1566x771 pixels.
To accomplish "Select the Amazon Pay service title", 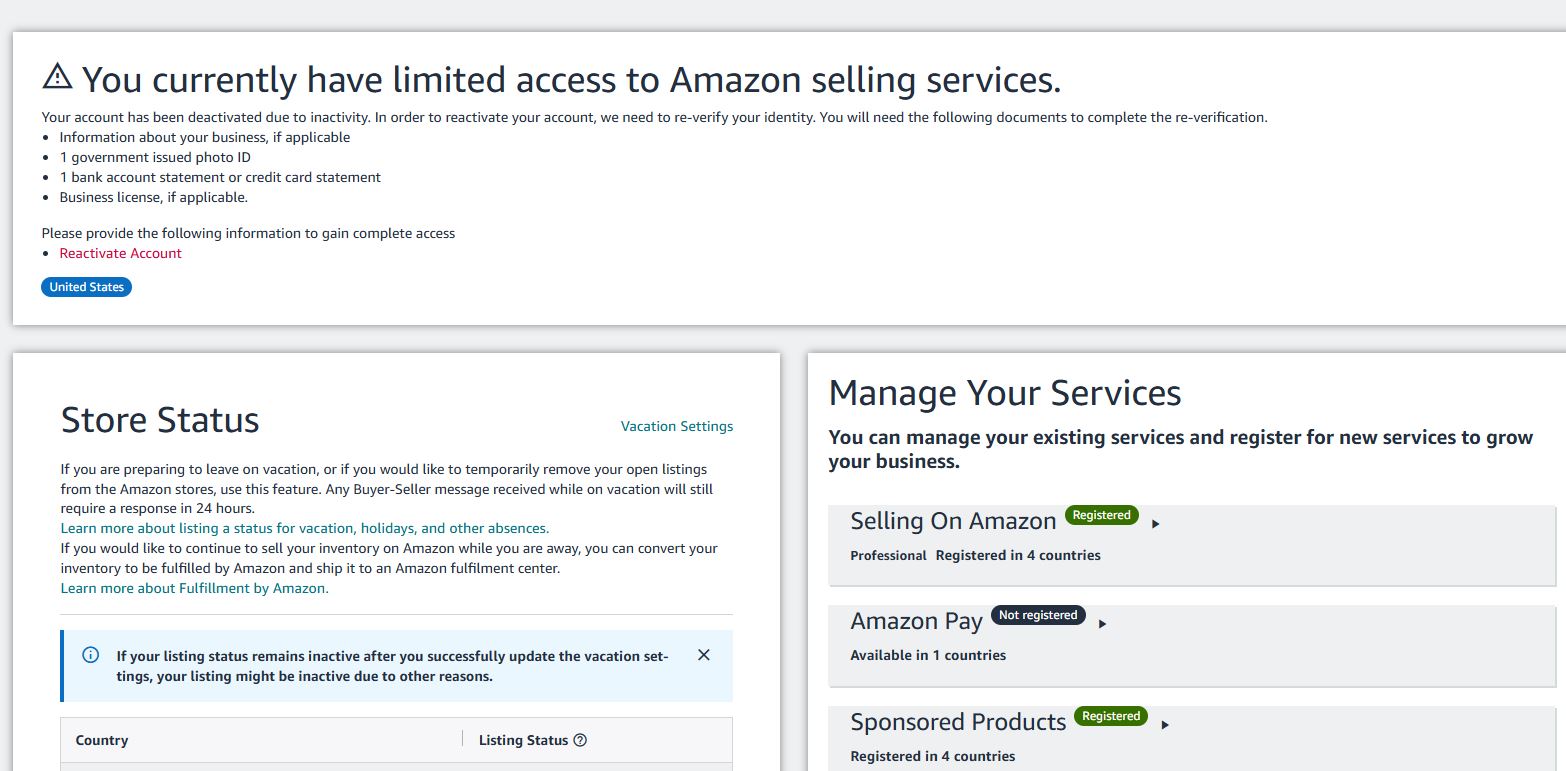I will 917,621.
